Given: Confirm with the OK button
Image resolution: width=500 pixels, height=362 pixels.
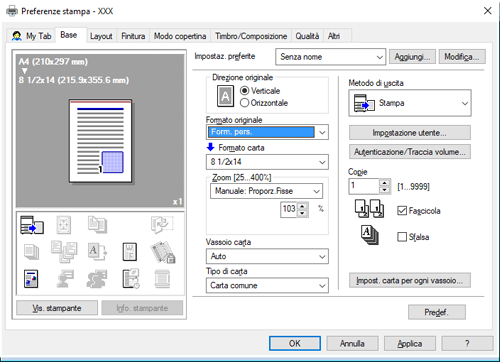Looking at the screenshot, I should click(x=295, y=343).
